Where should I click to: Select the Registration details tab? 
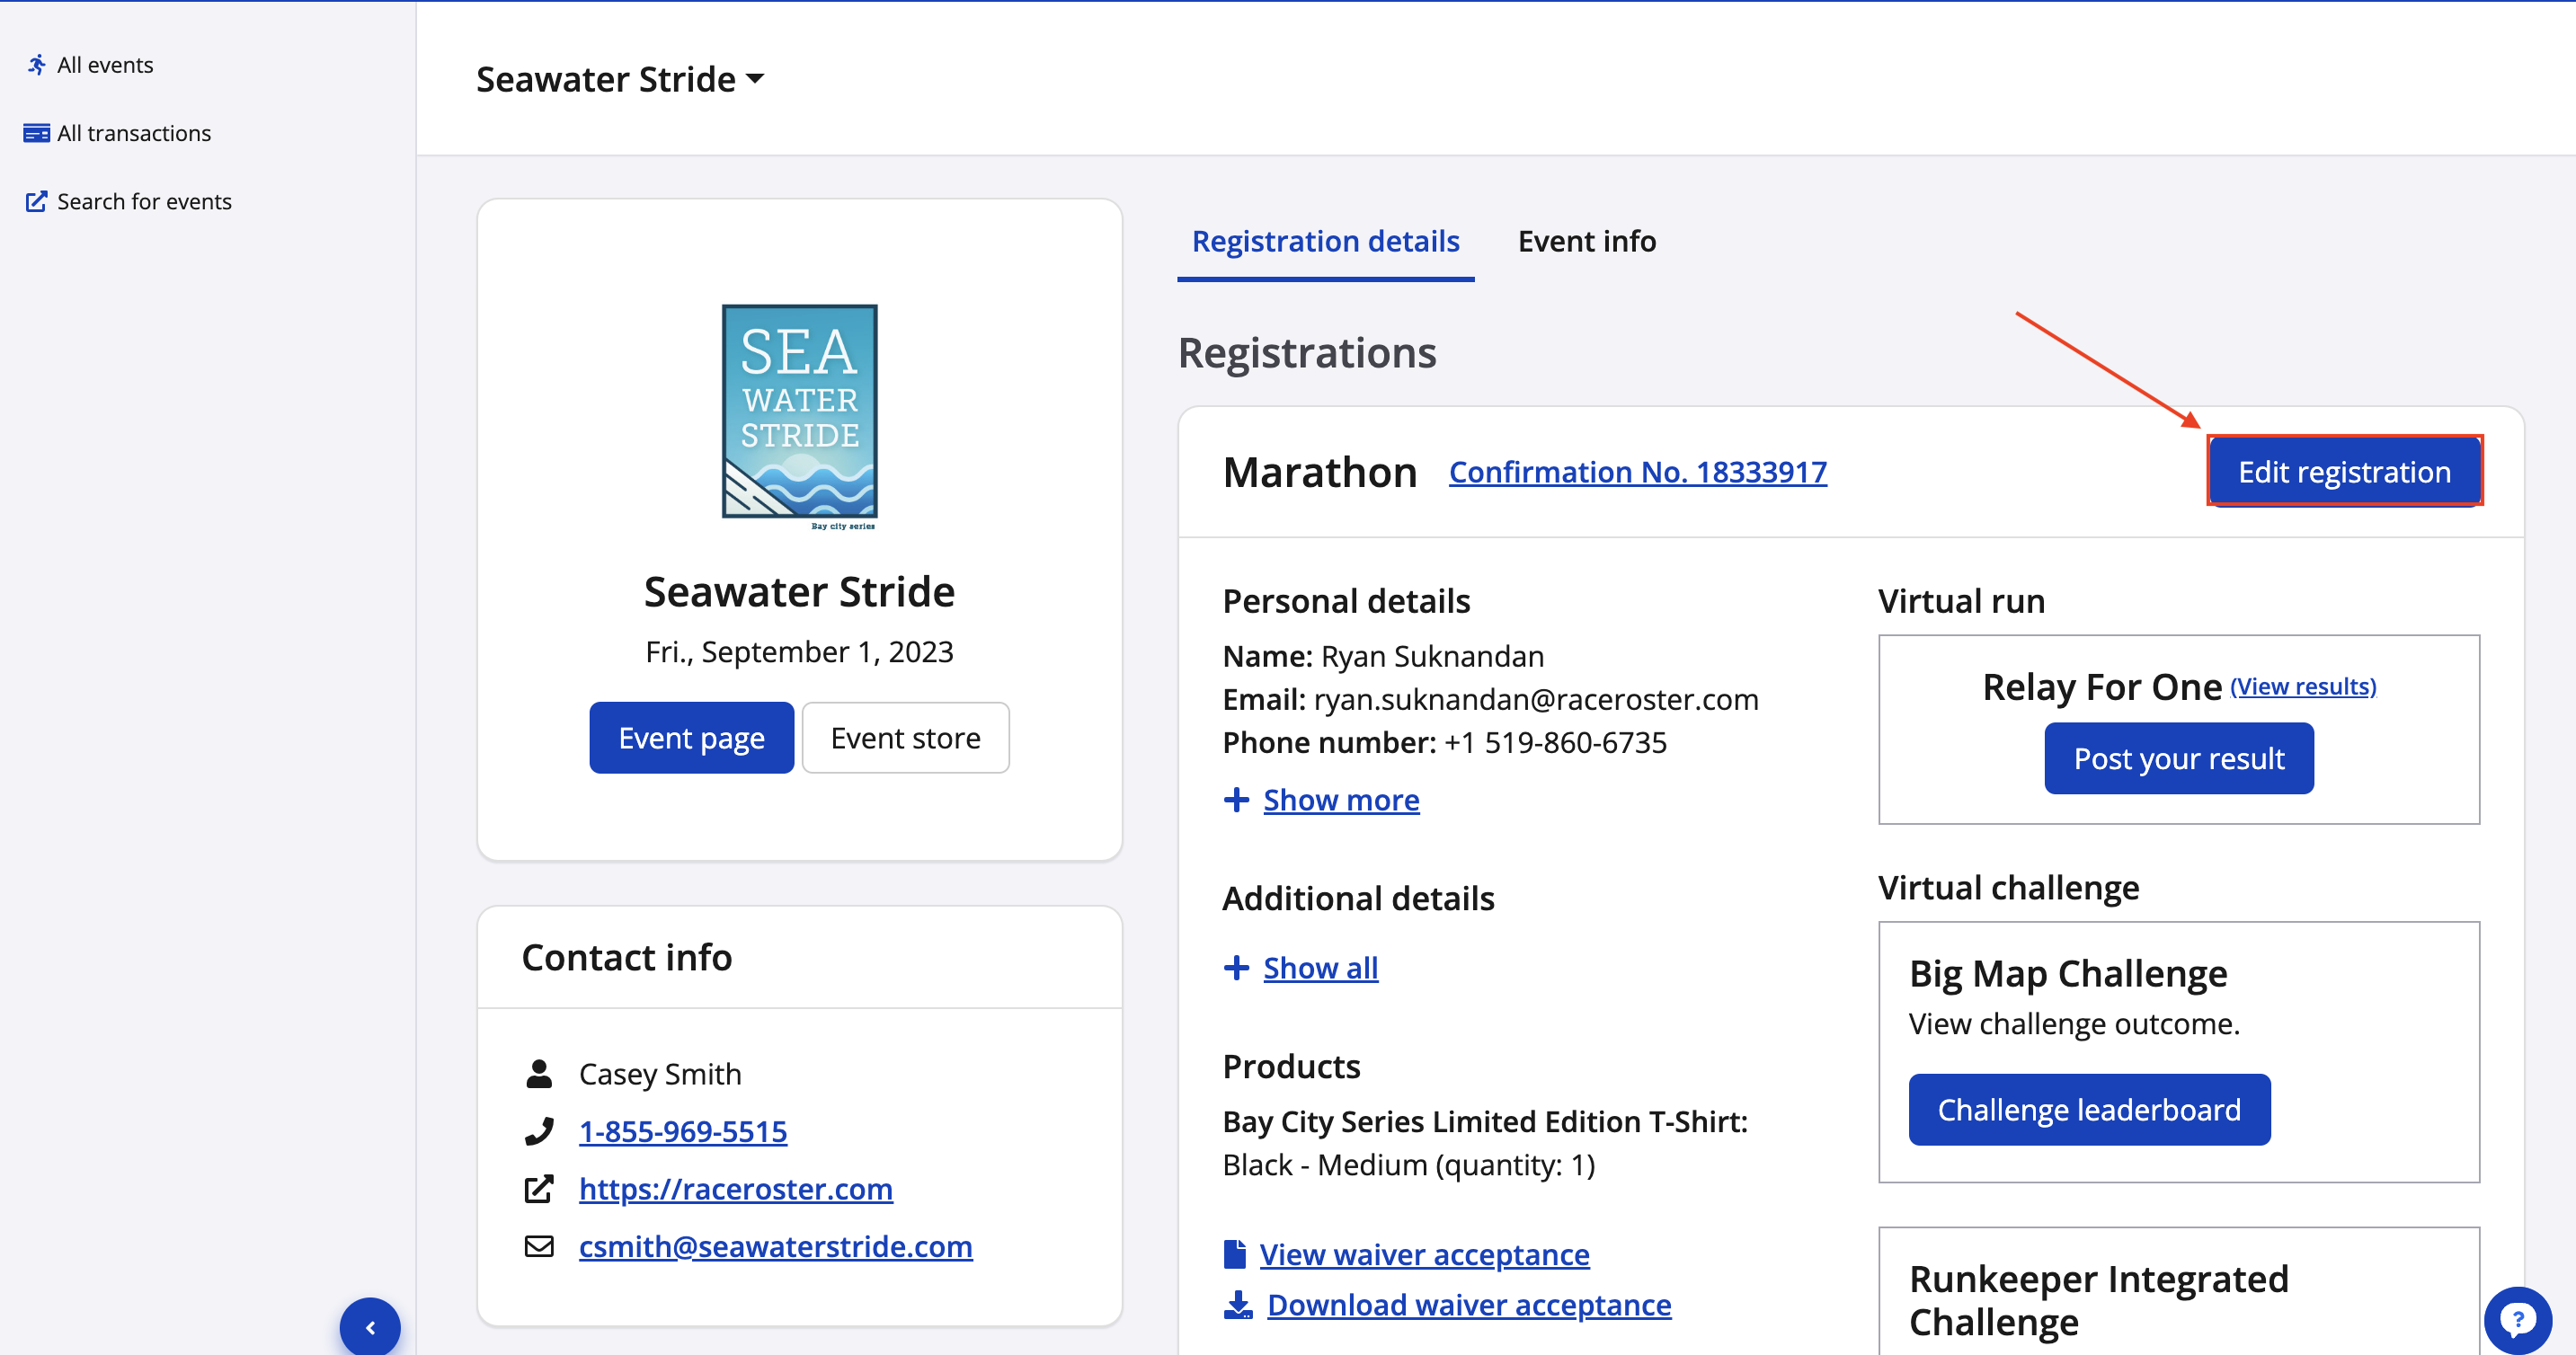click(1325, 241)
